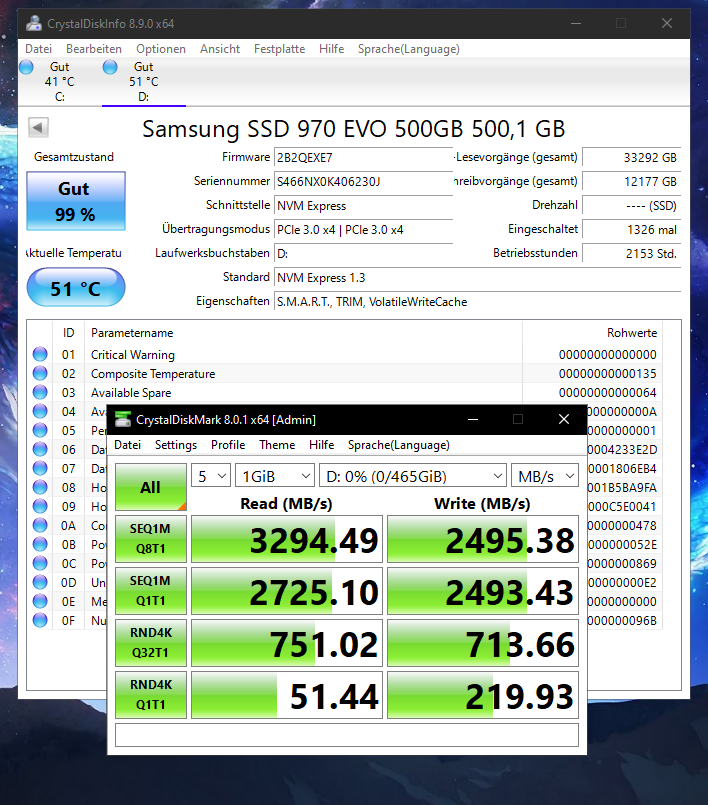Open Sprache(Language) menu in CrystalDiskMark
This screenshot has width=708, height=805.
pos(399,445)
